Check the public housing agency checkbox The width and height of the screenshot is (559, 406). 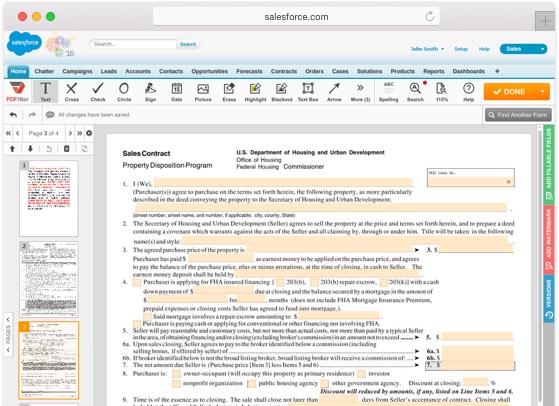[252, 384]
